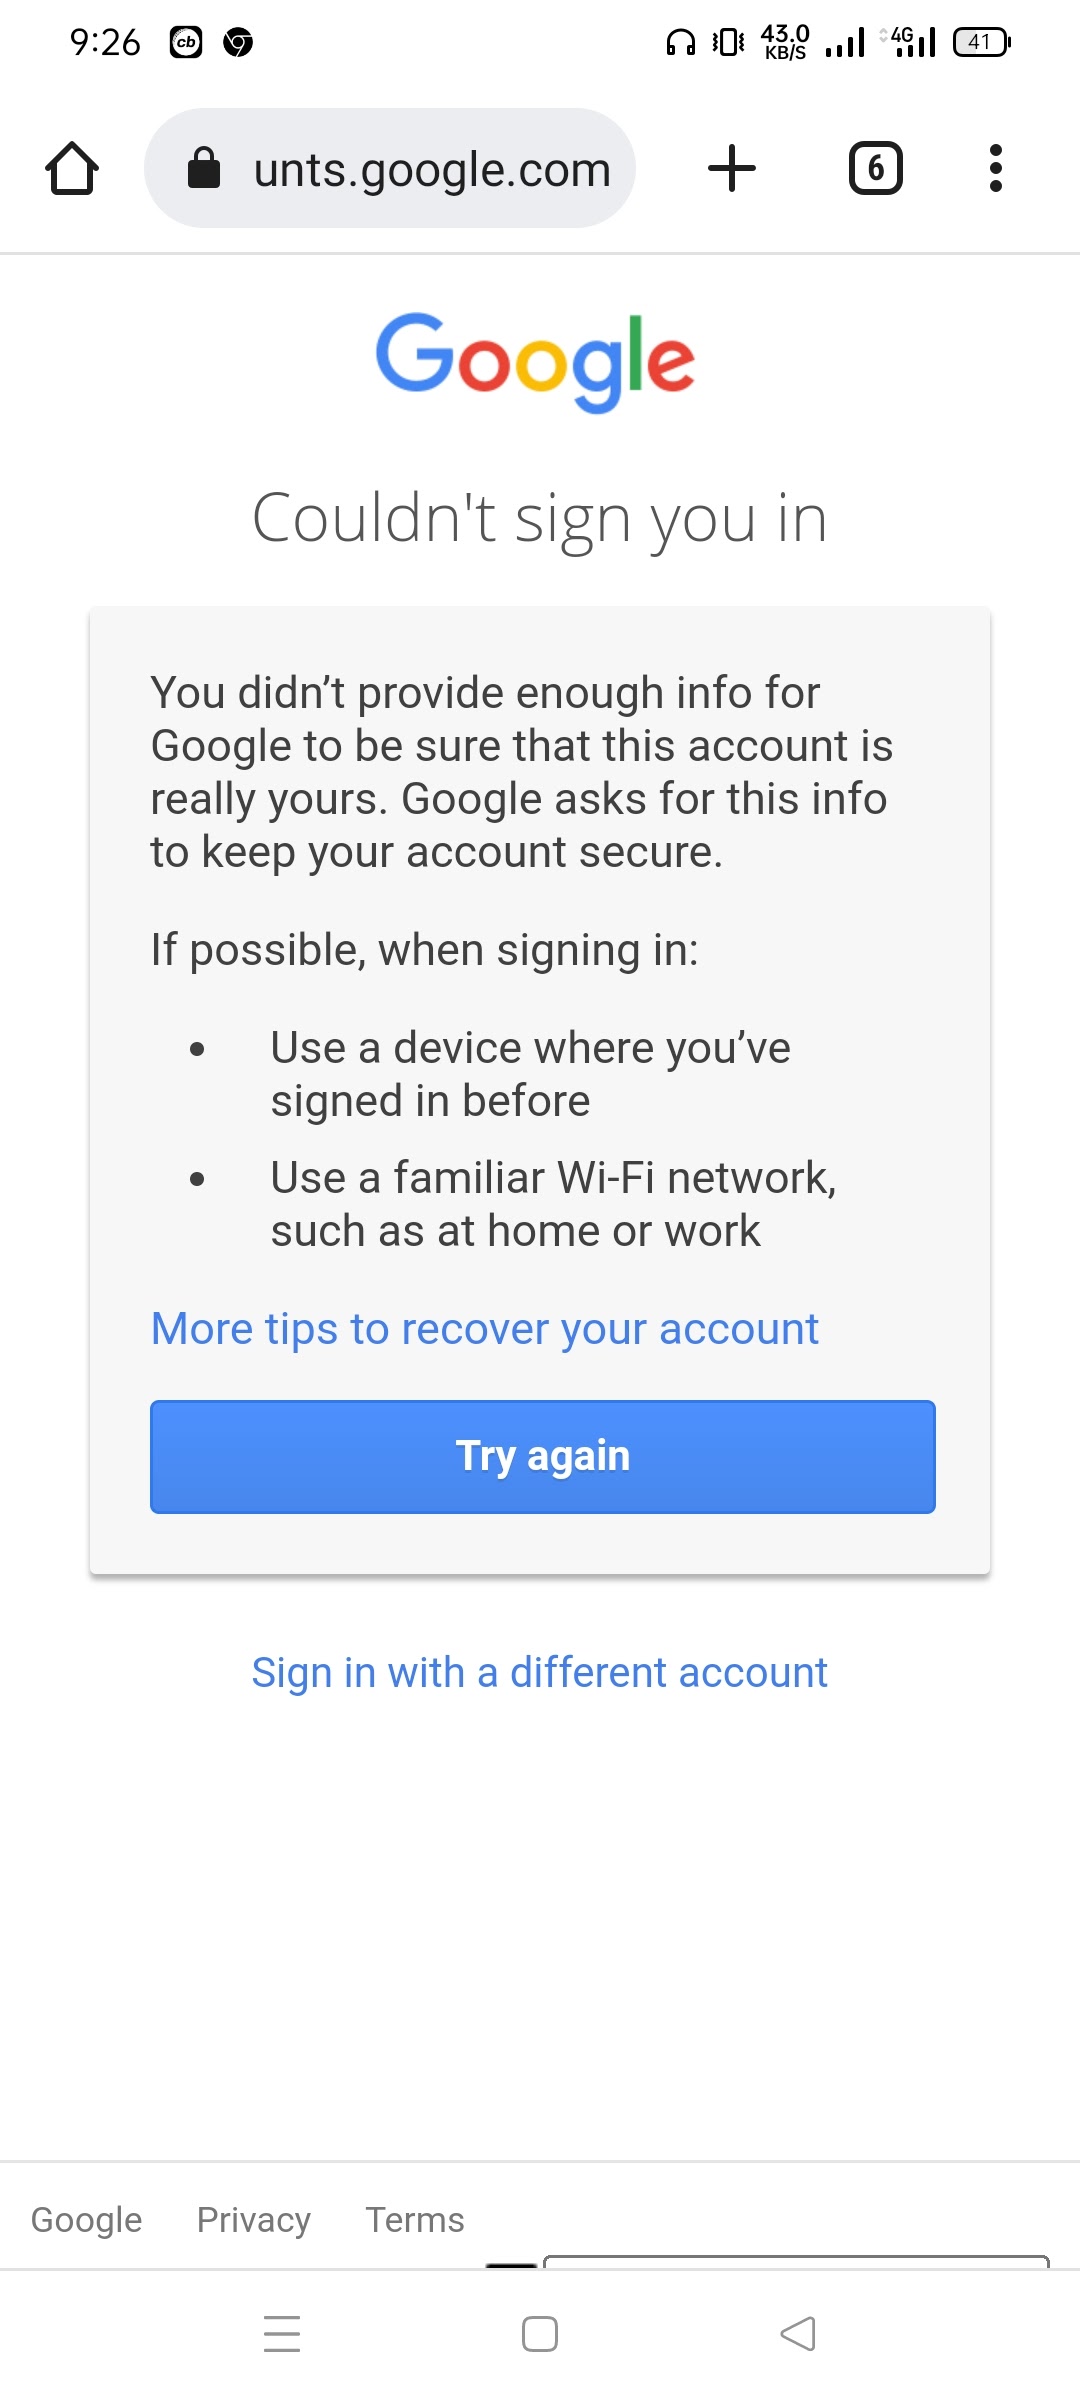Tap the headphones status bar icon
The height and width of the screenshot is (2400, 1080).
pyautogui.click(x=681, y=42)
